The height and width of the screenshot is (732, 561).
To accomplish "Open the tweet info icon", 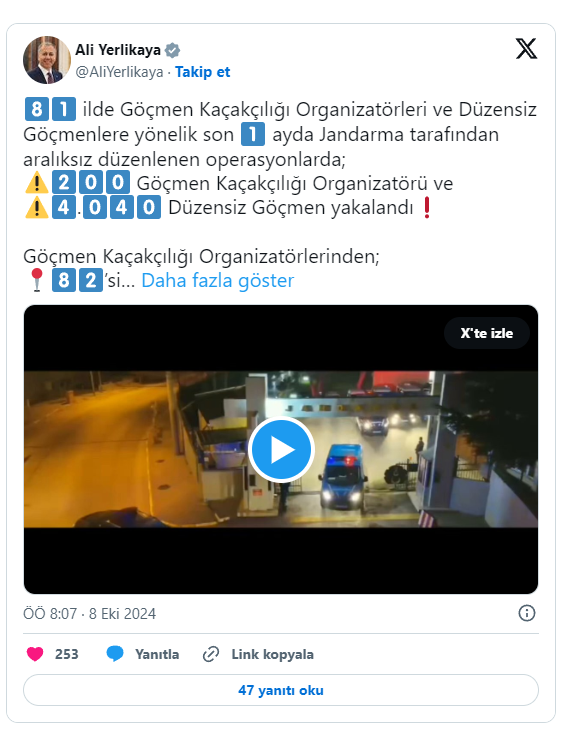I will click(x=527, y=613).
